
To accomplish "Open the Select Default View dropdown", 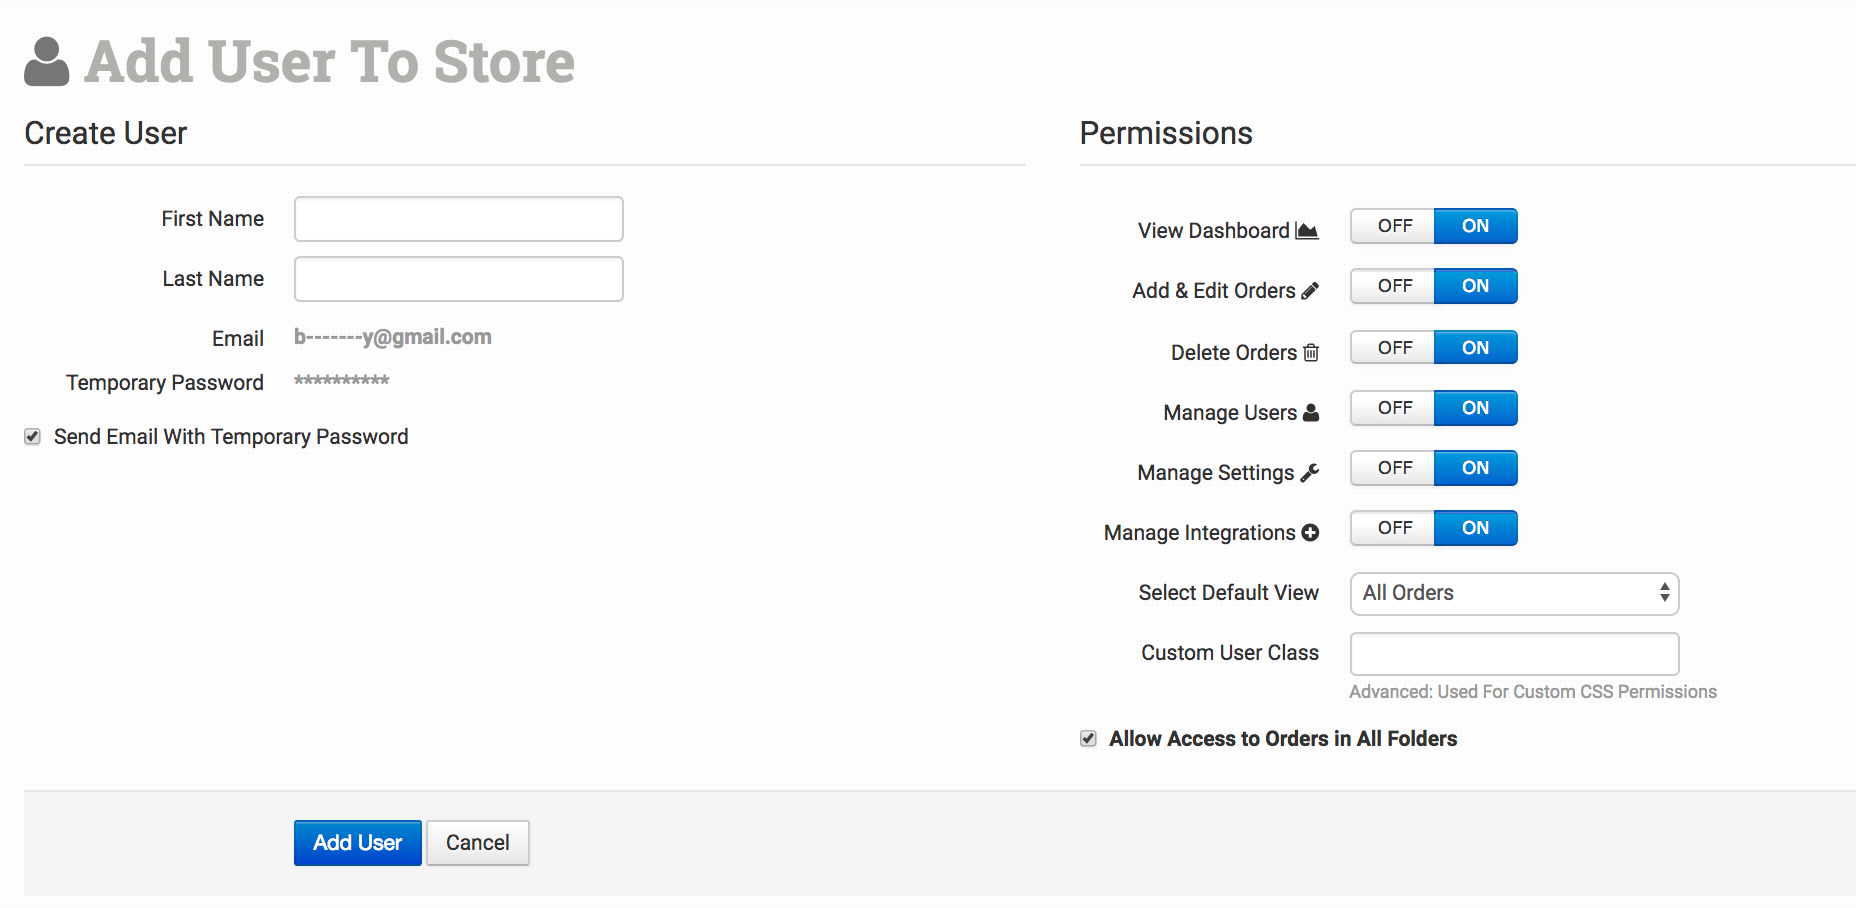I will coord(1513,593).
